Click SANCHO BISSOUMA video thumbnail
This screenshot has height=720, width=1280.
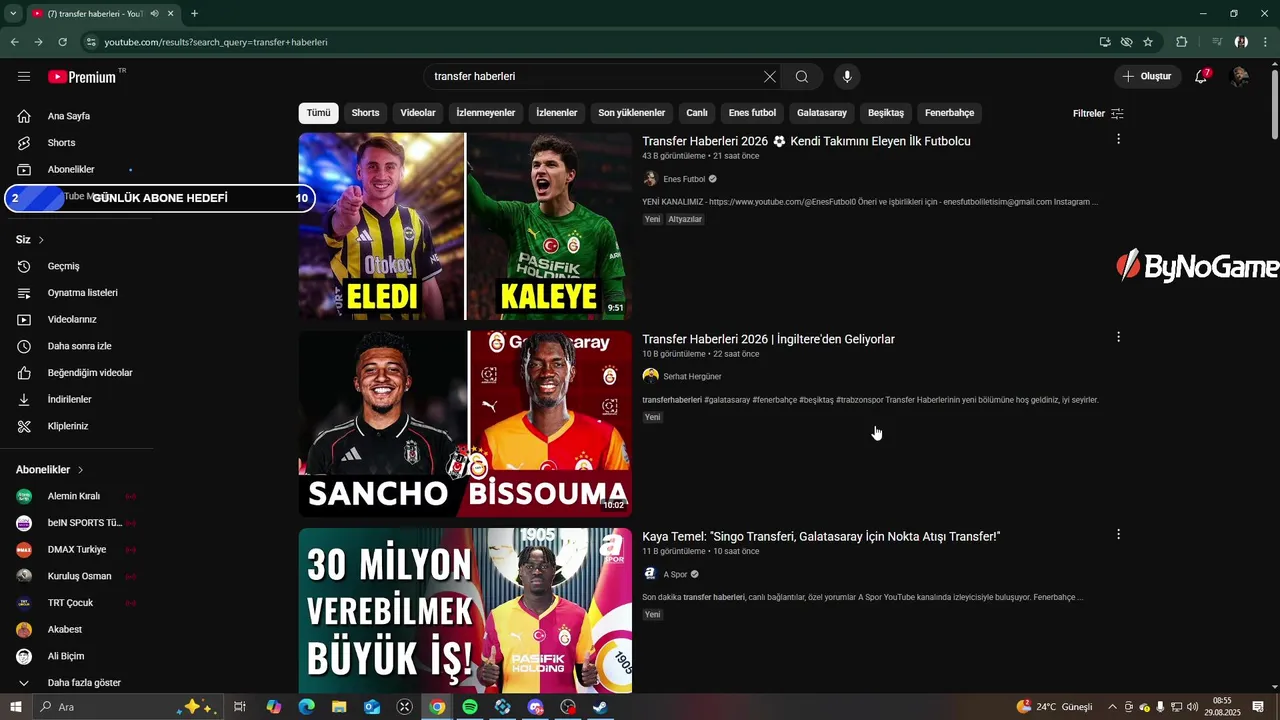point(465,424)
